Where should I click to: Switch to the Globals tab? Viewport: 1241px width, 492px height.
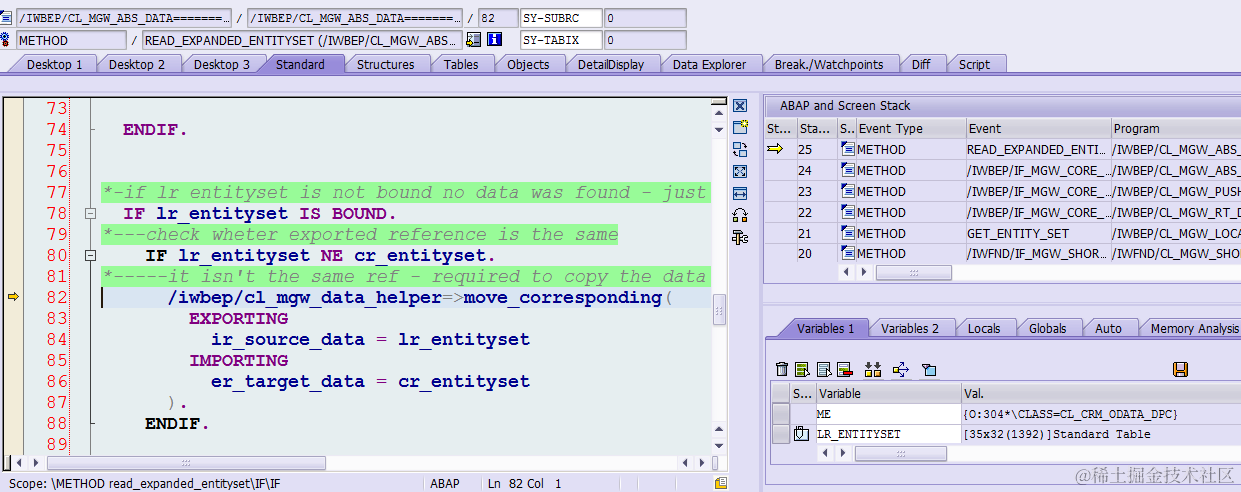[1048, 328]
